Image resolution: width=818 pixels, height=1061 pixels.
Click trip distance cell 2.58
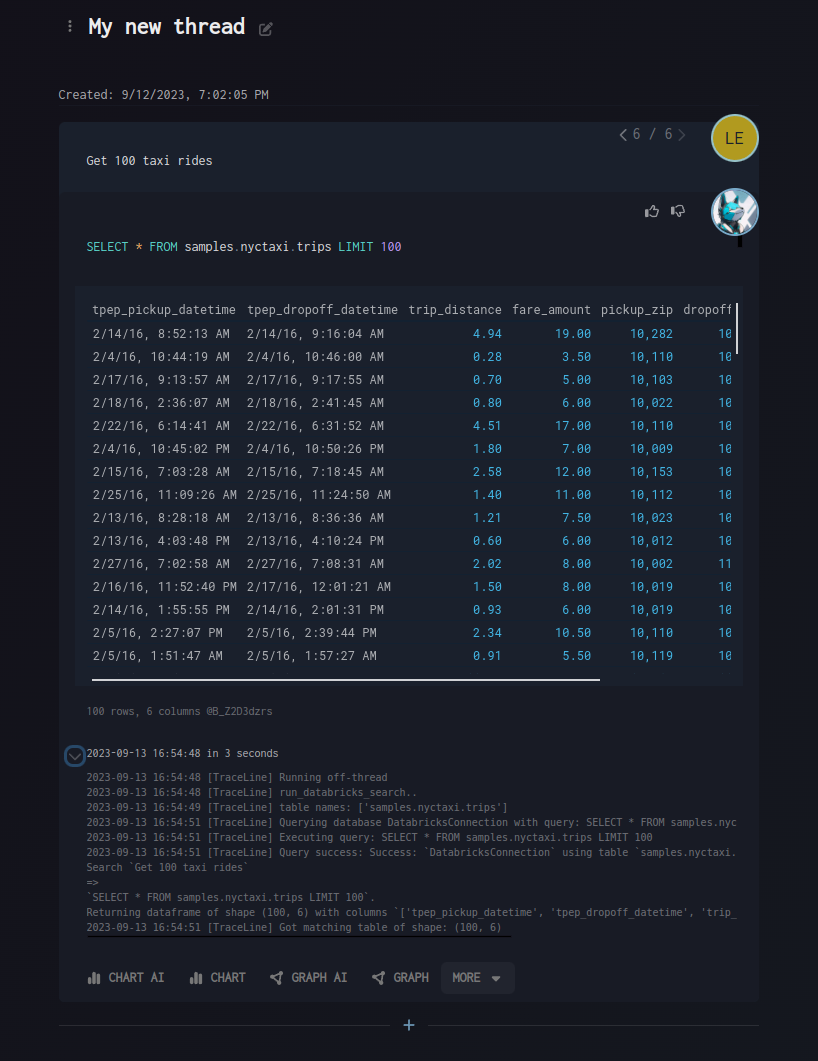(x=487, y=472)
